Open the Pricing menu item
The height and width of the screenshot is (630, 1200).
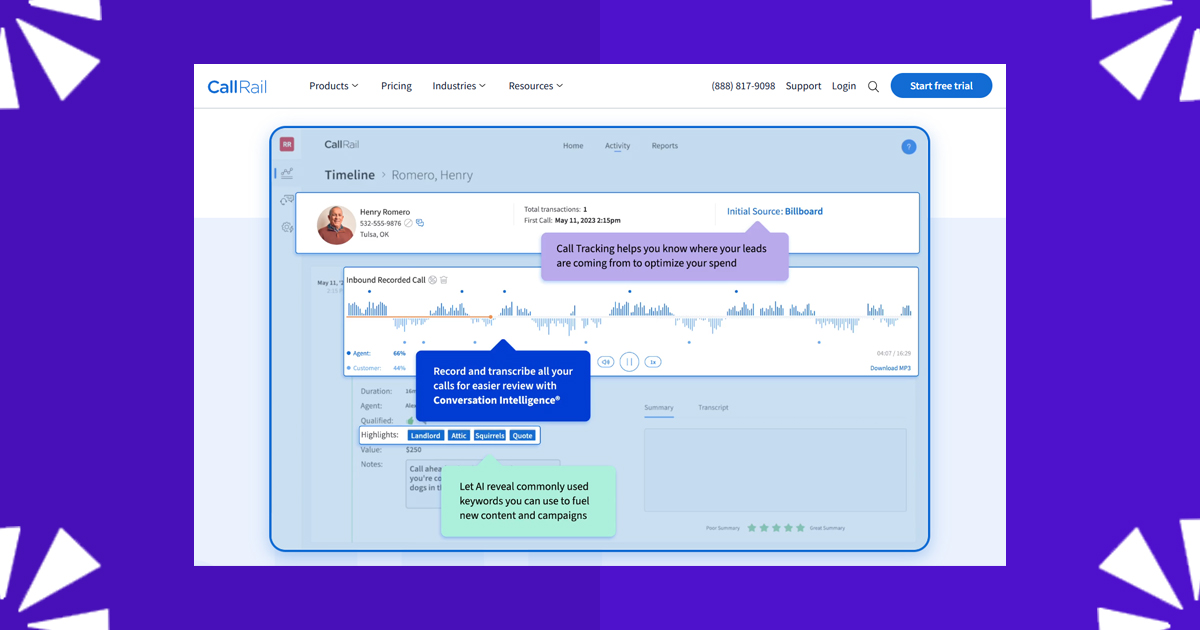tap(396, 86)
